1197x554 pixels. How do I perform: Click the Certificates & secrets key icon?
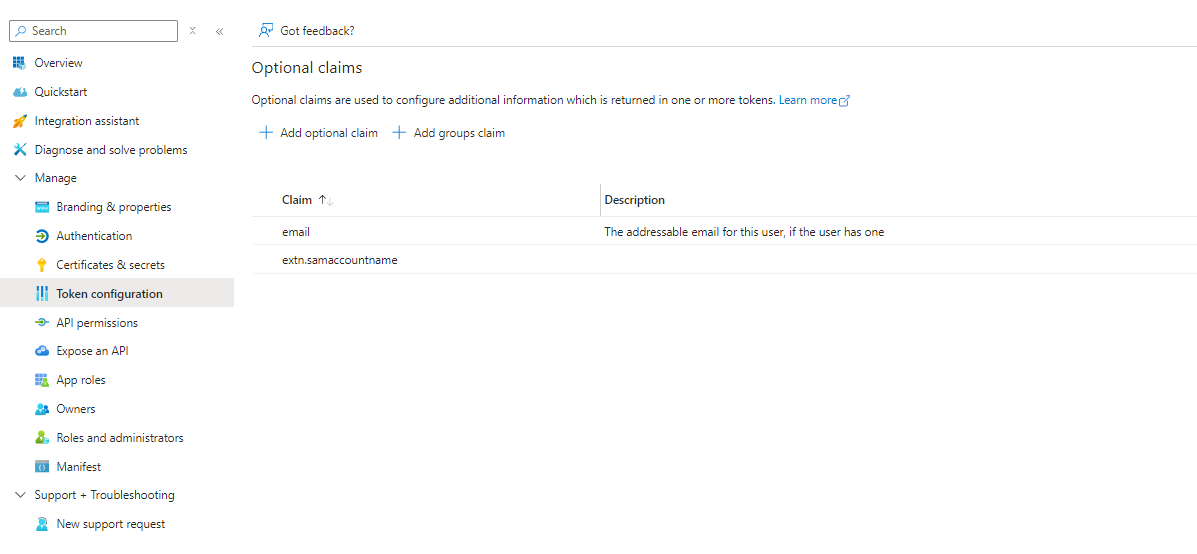coord(41,265)
